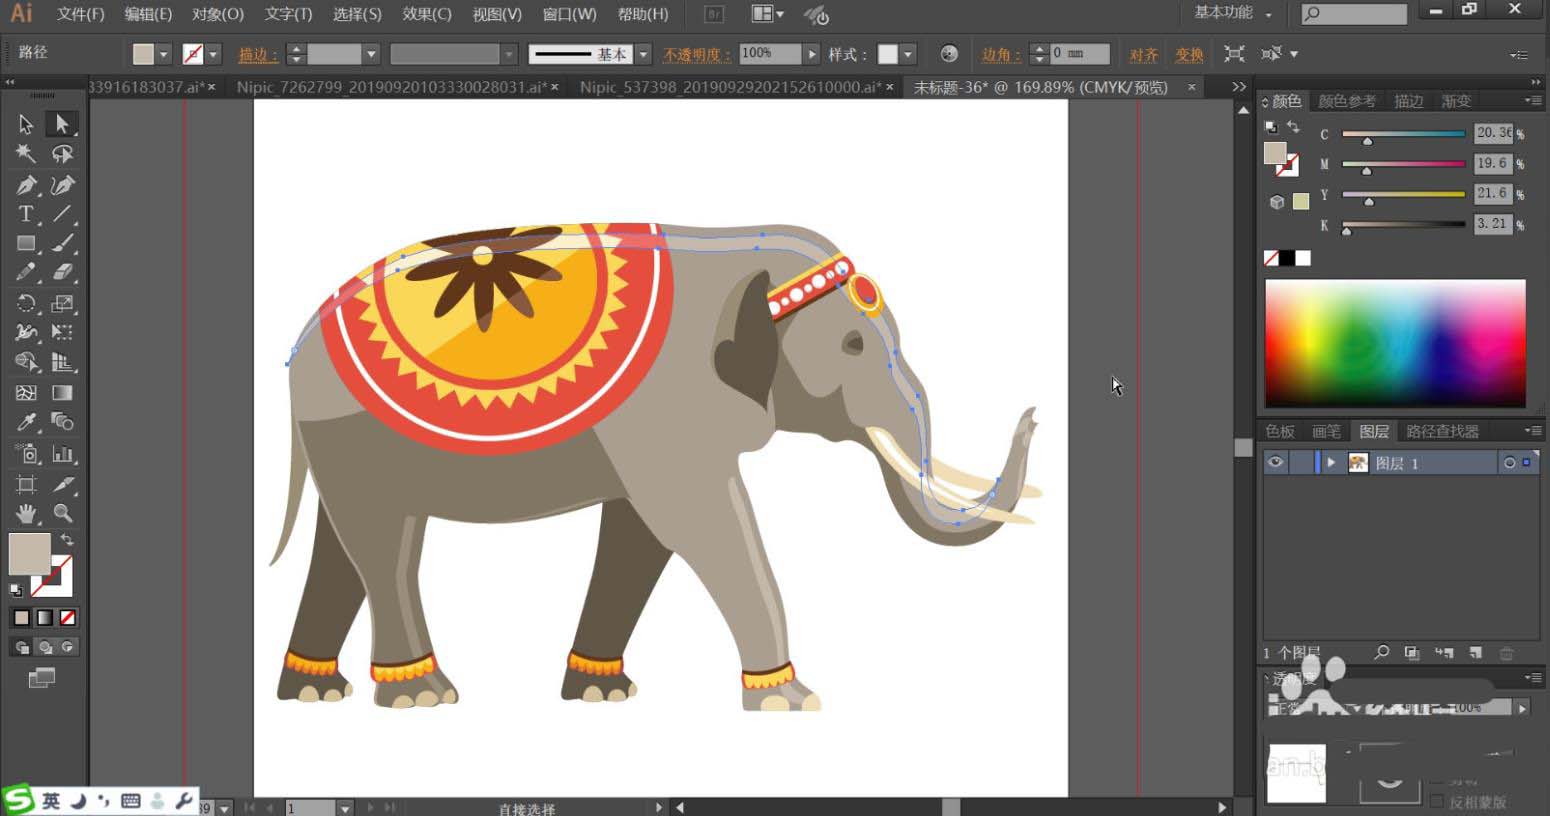Select the Artboard tool
Viewport: 1550px width, 816px height.
[26, 485]
